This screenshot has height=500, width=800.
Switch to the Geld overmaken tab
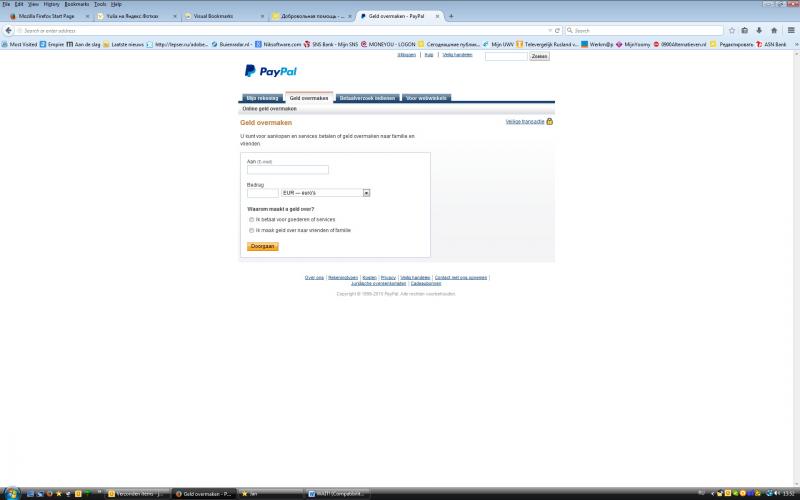click(309, 98)
